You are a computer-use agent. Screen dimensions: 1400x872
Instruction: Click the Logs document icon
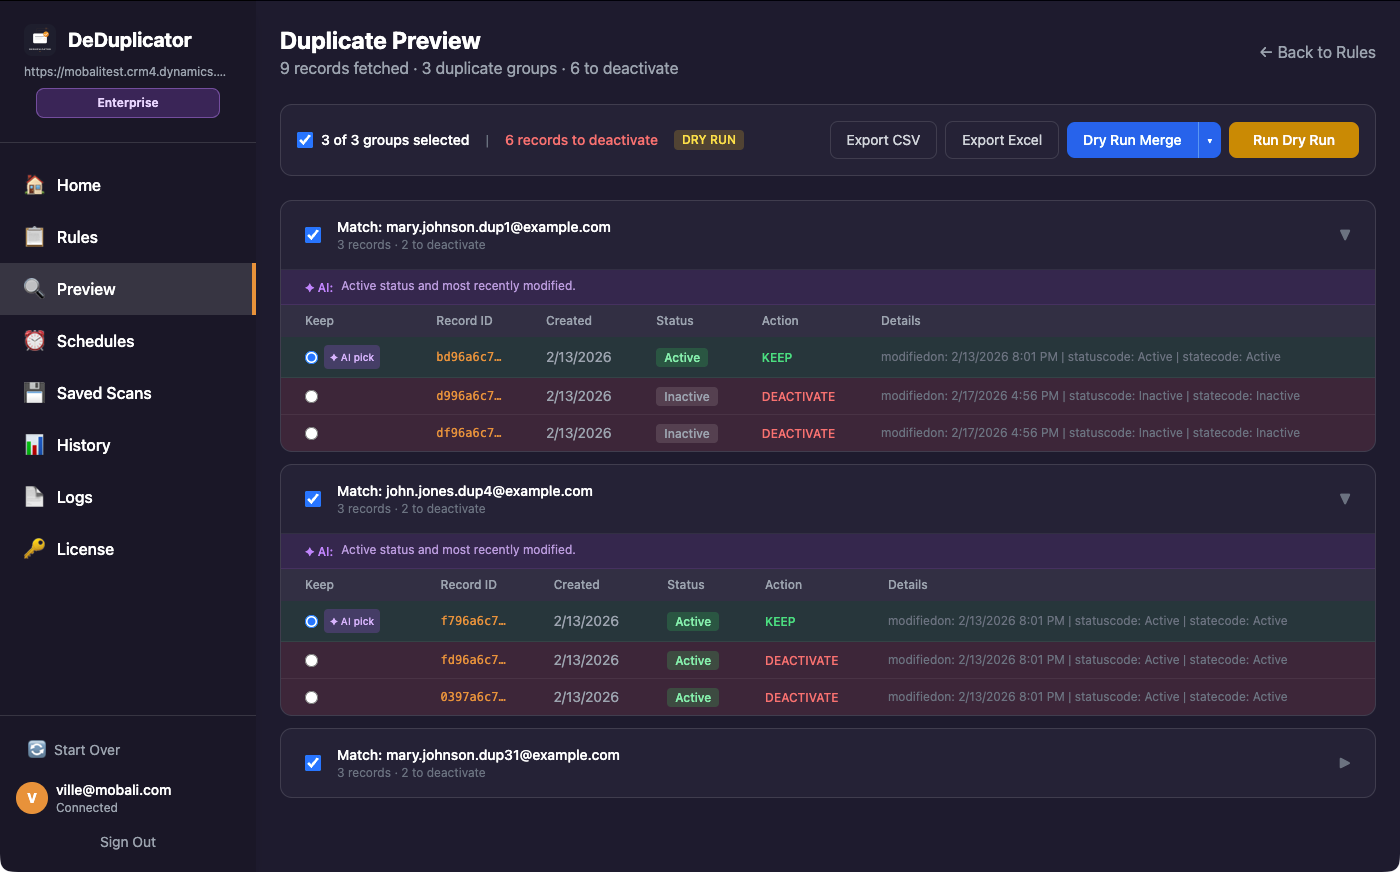tap(35, 497)
